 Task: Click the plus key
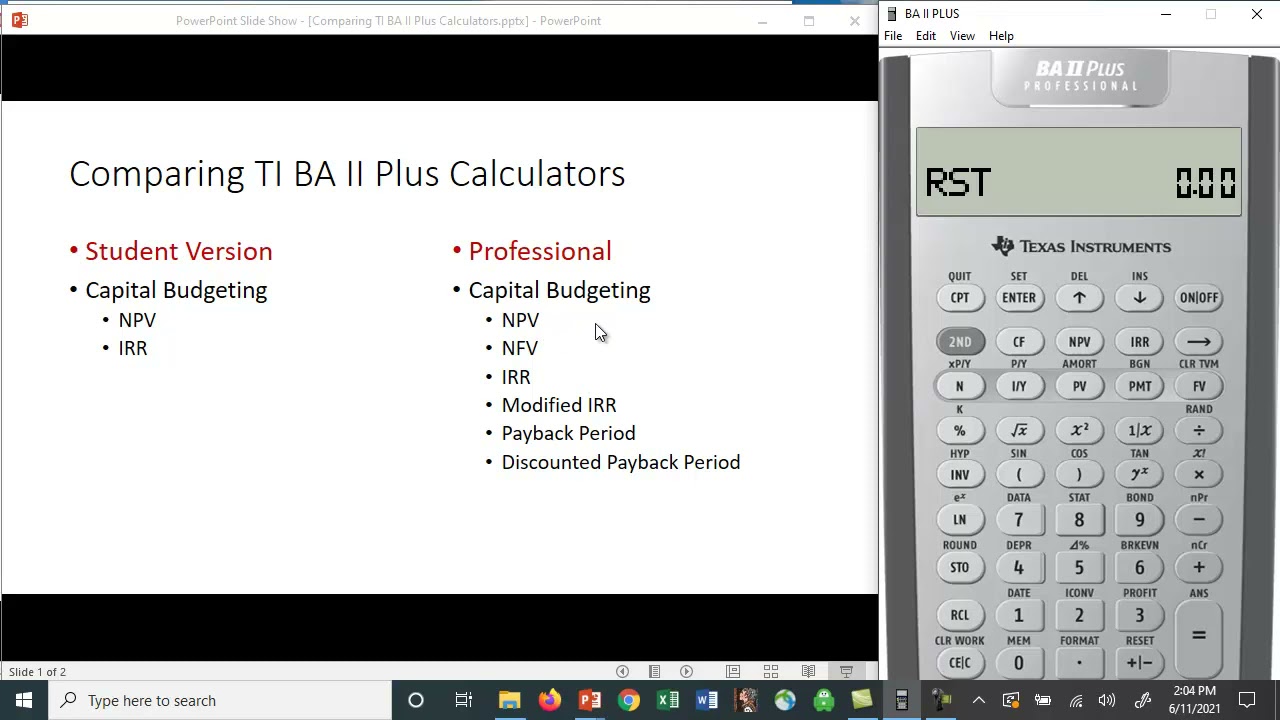tap(1199, 568)
